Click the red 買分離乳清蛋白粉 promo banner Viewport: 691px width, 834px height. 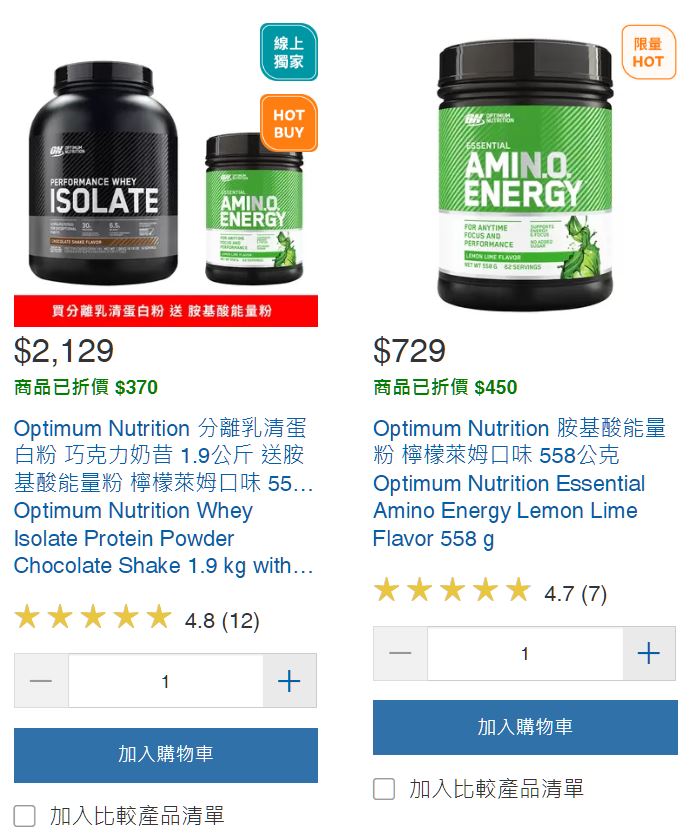click(x=166, y=311)
